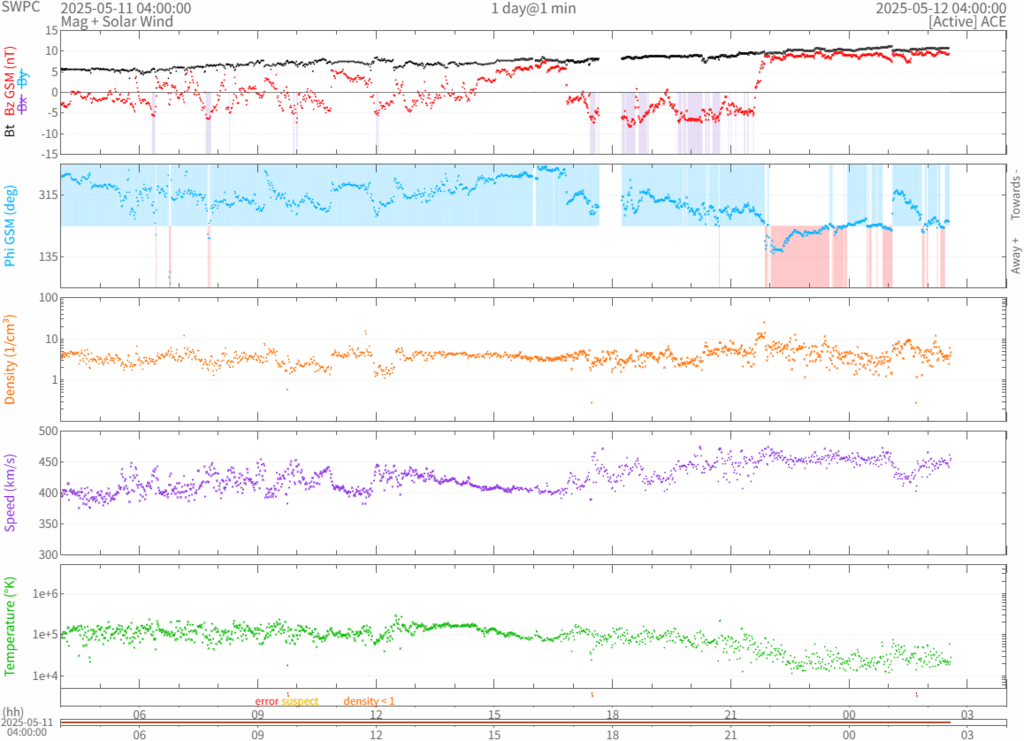Click the yellow suspect legend label
The height and width of the screenshot is (741, 1024).
pos(300,701)
